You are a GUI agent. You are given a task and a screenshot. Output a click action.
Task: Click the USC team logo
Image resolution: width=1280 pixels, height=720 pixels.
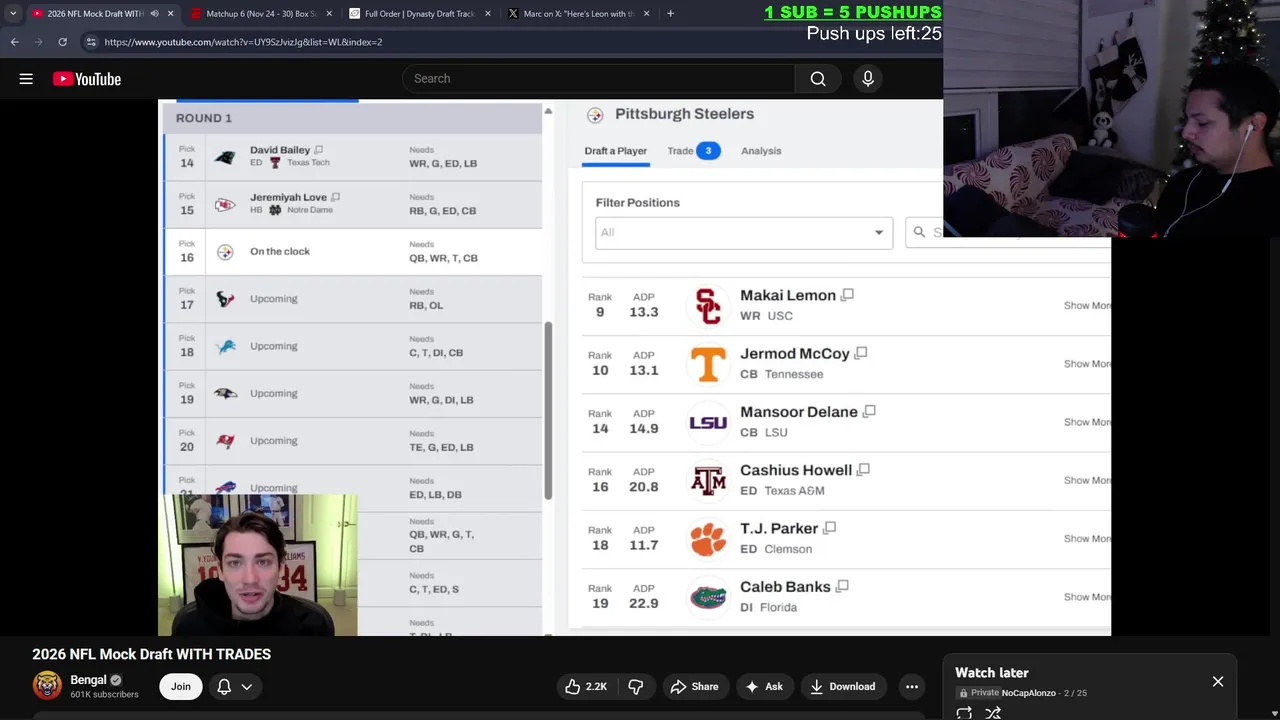pos(708,306)
